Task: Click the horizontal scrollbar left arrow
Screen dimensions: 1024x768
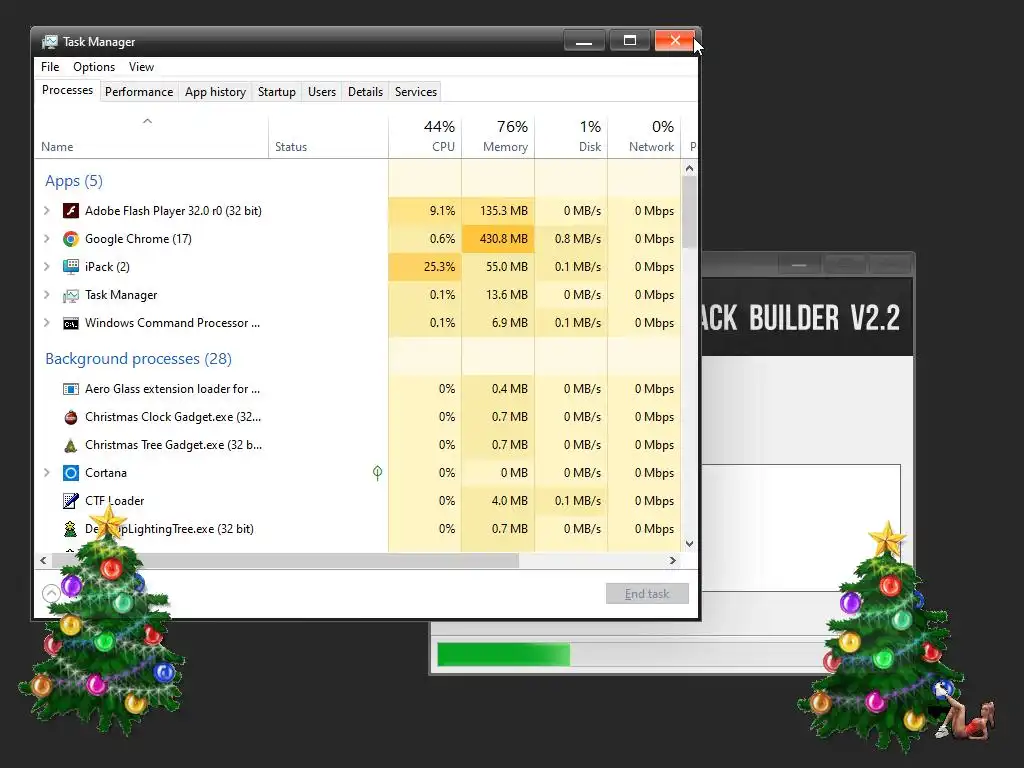Action: pyautogui.click(x=43, y=560)
